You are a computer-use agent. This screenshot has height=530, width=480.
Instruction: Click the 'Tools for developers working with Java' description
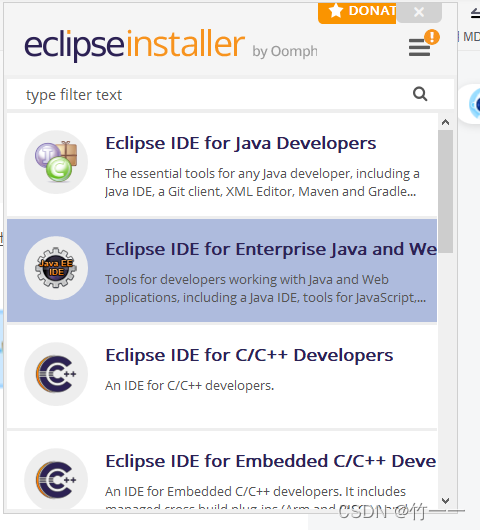[x=265, y=289]
